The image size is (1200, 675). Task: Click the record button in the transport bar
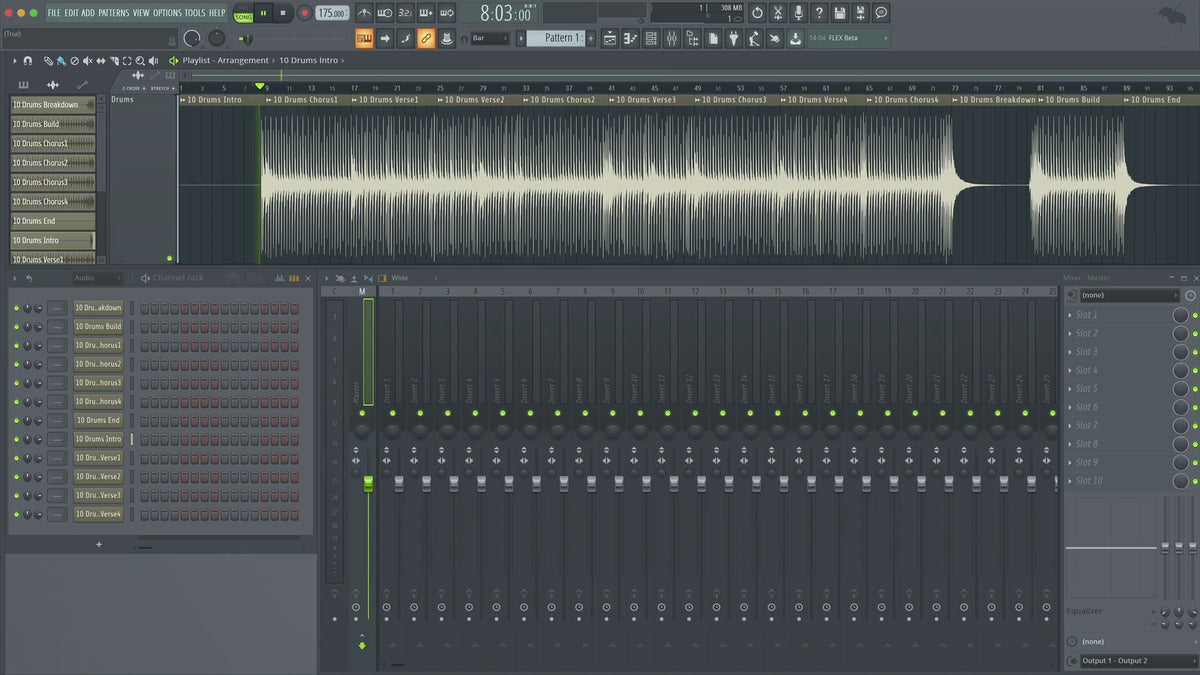coord(304,13)
